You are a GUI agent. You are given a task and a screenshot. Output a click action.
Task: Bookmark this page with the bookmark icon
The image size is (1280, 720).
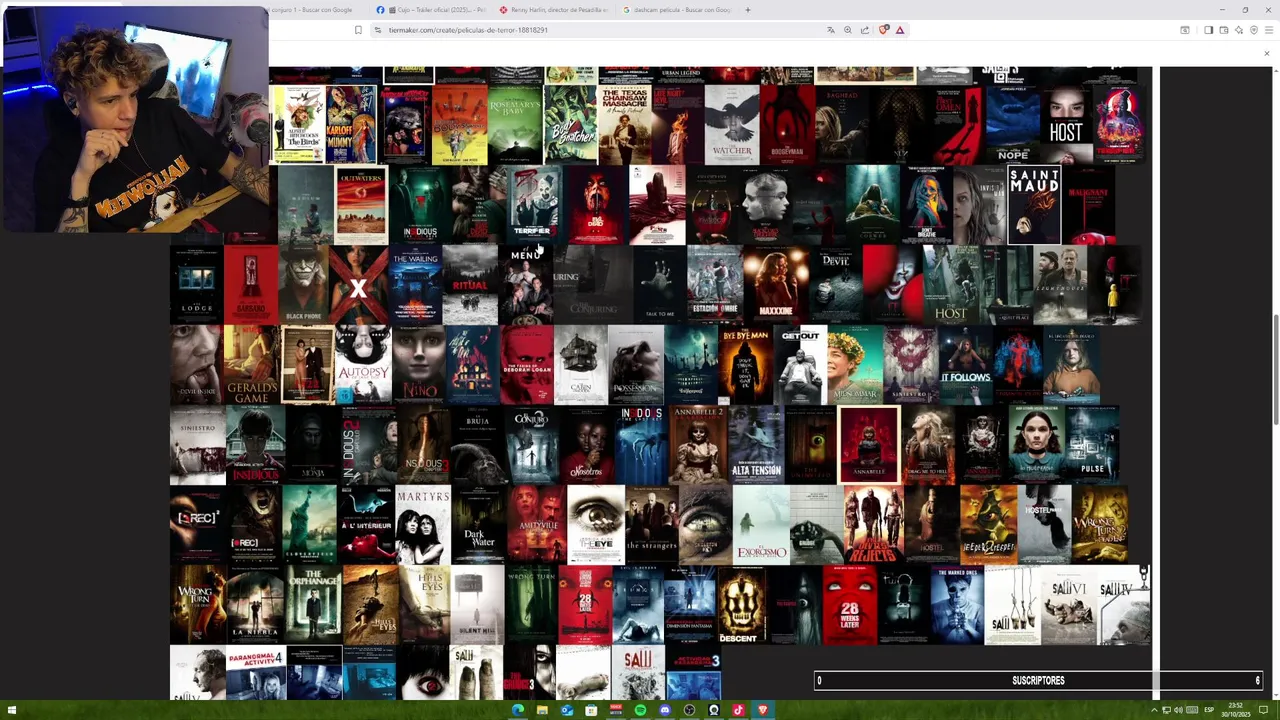click(x=358, y=30)
